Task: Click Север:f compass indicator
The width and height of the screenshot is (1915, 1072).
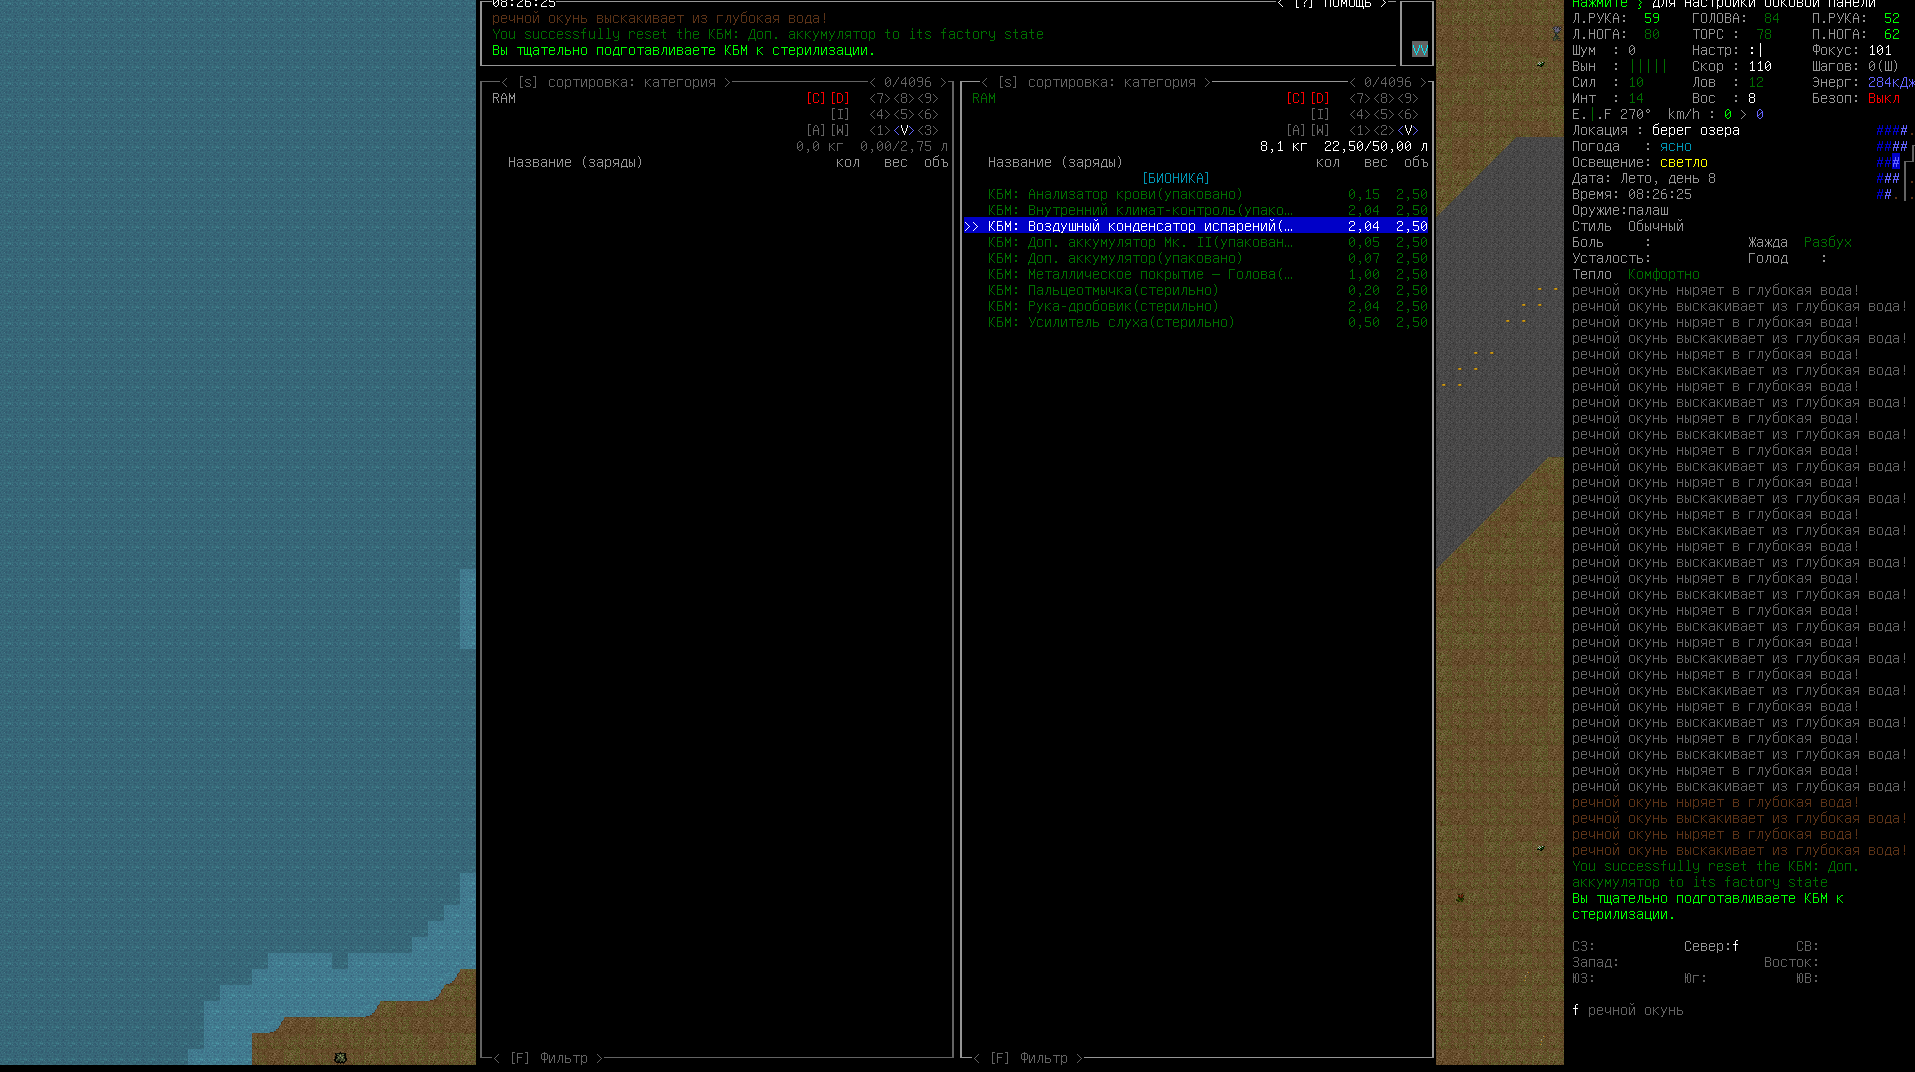Action: [x=1711, y=946]
